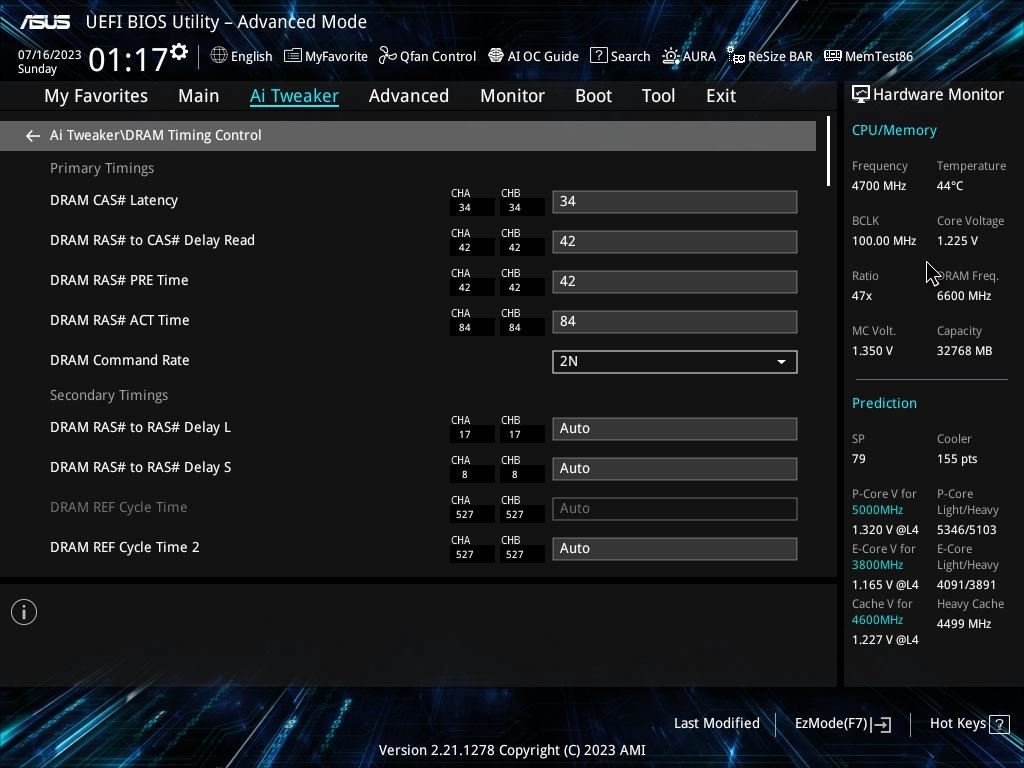The height and width of the screenshot is (768, 1024).
Task: Select the Ai Tweaker tab
Action: click(294, 96)
